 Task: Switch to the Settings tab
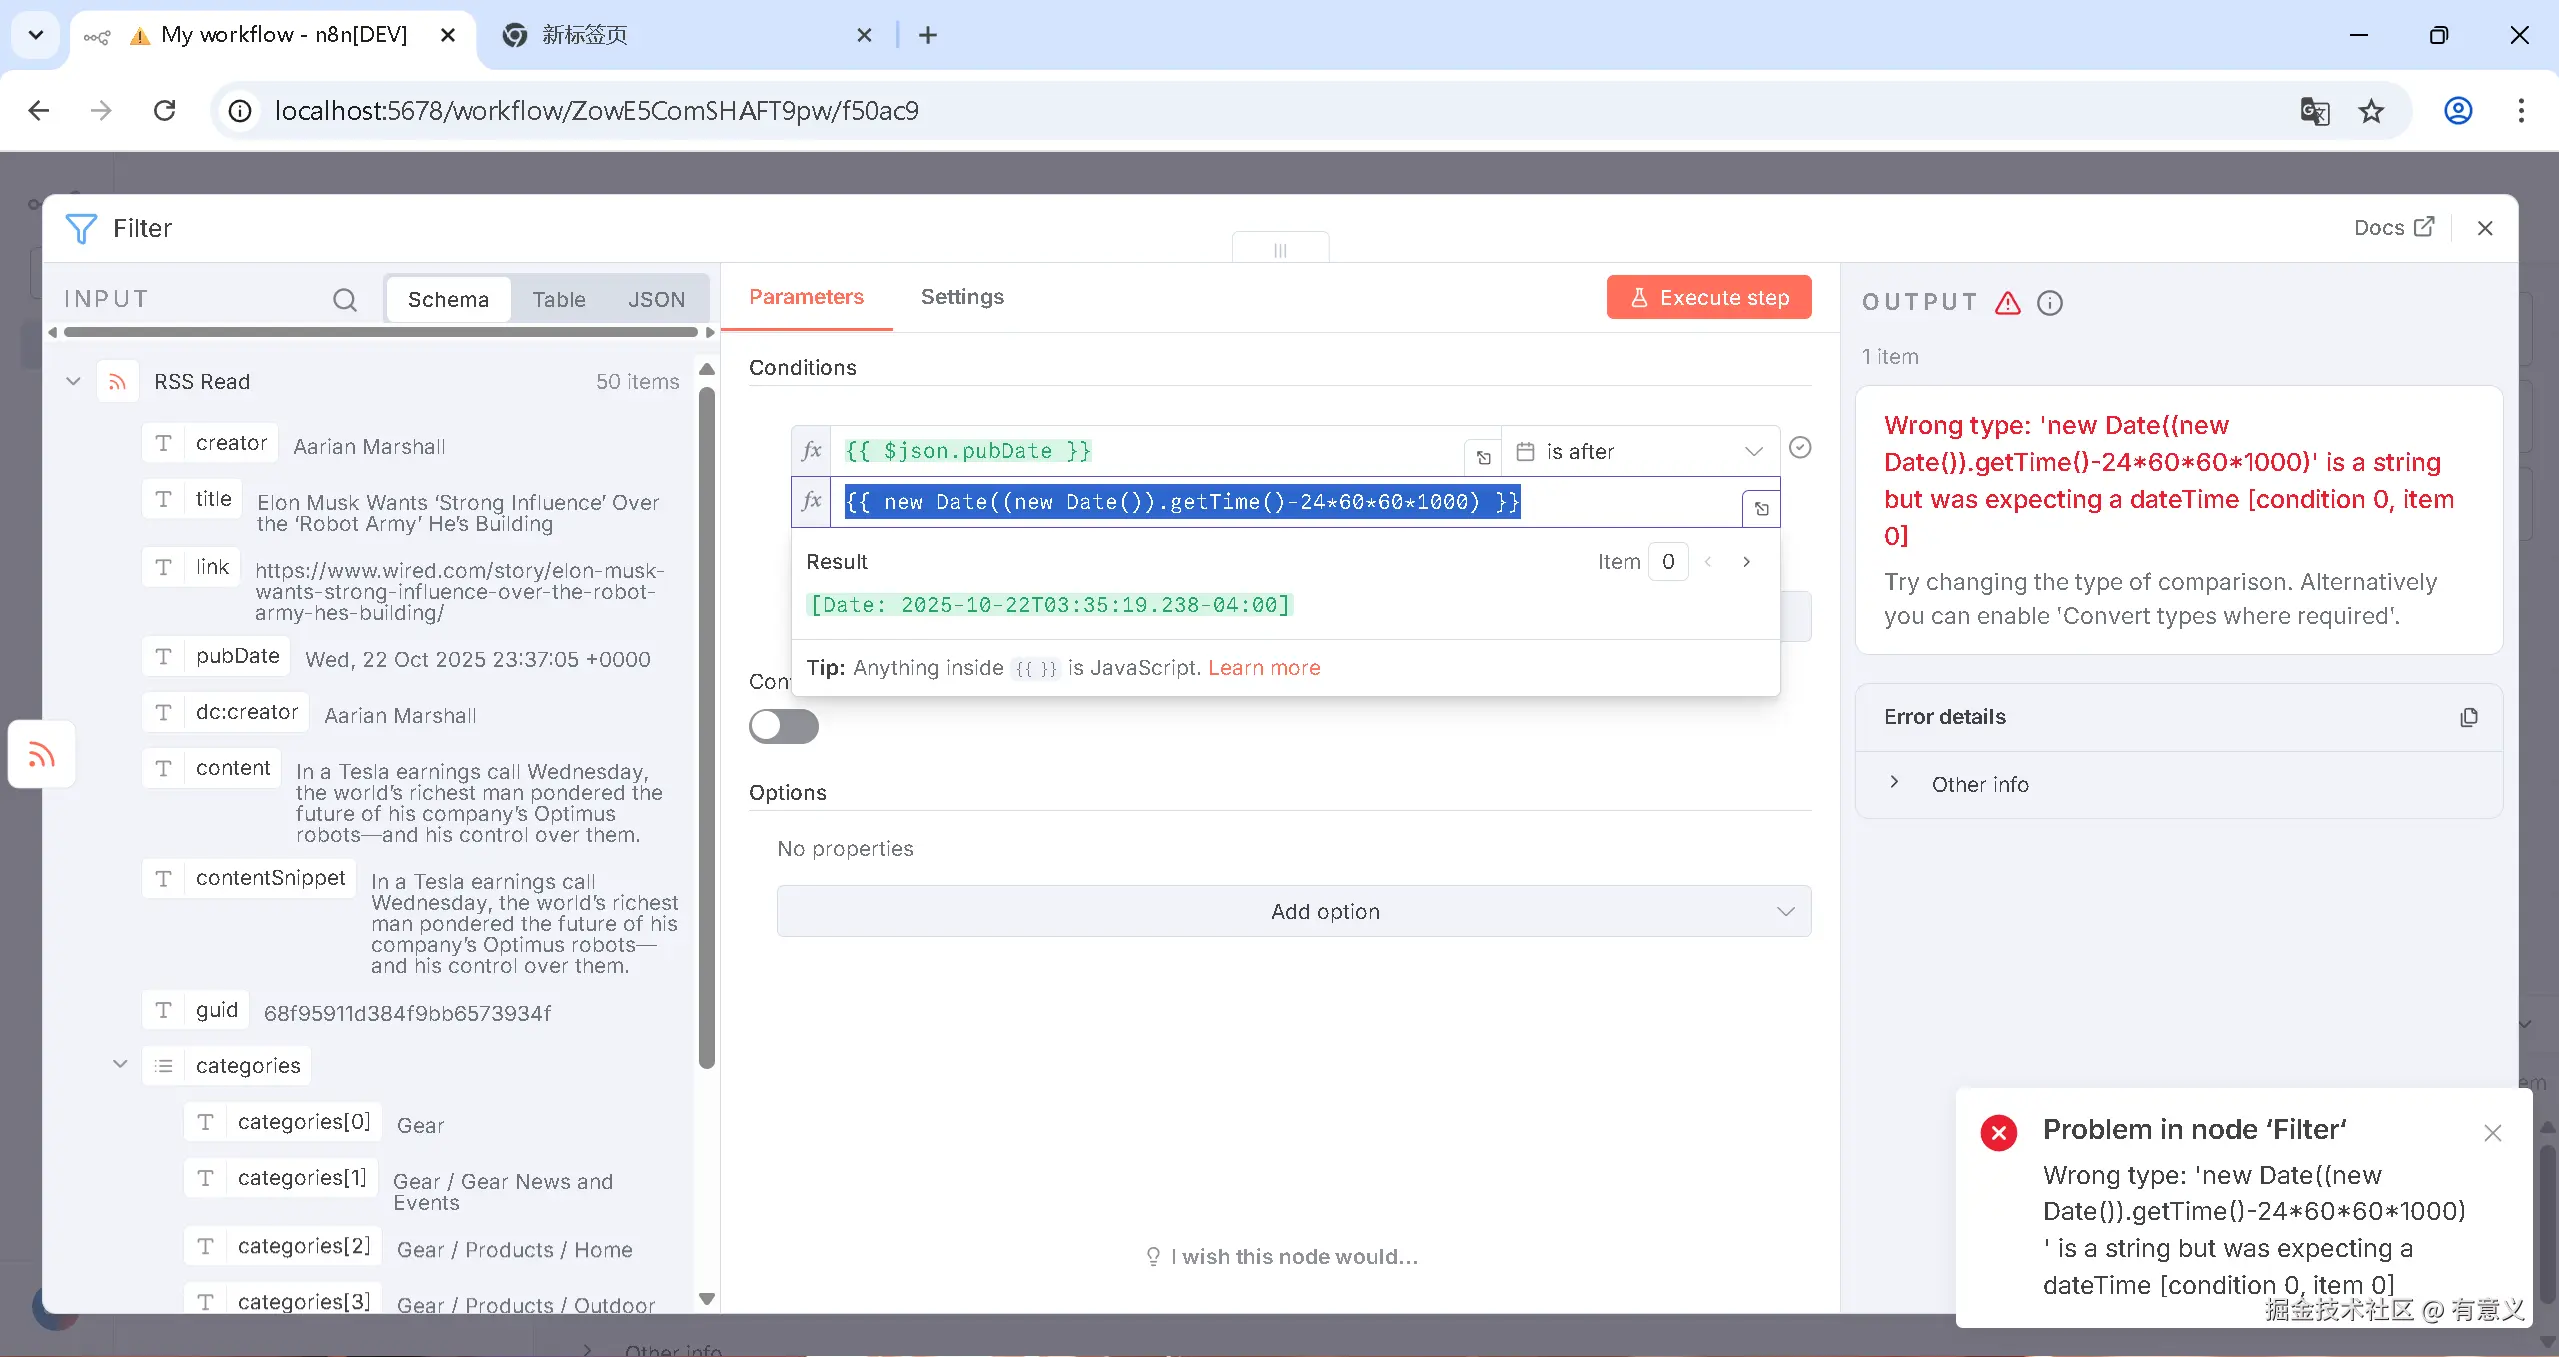pos(961,297)
